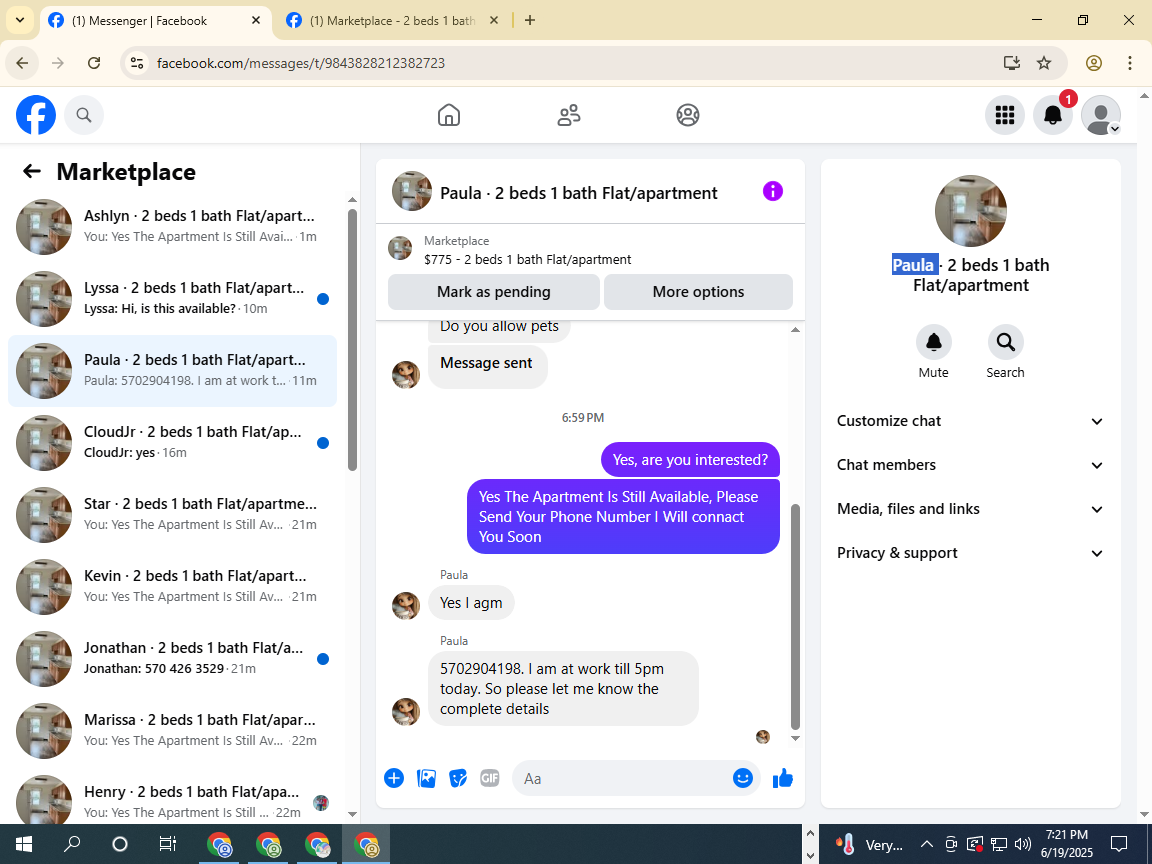Open the Chrome profile icon
This screenshot has height=864, width=1152.
(x=1094, y=63)
